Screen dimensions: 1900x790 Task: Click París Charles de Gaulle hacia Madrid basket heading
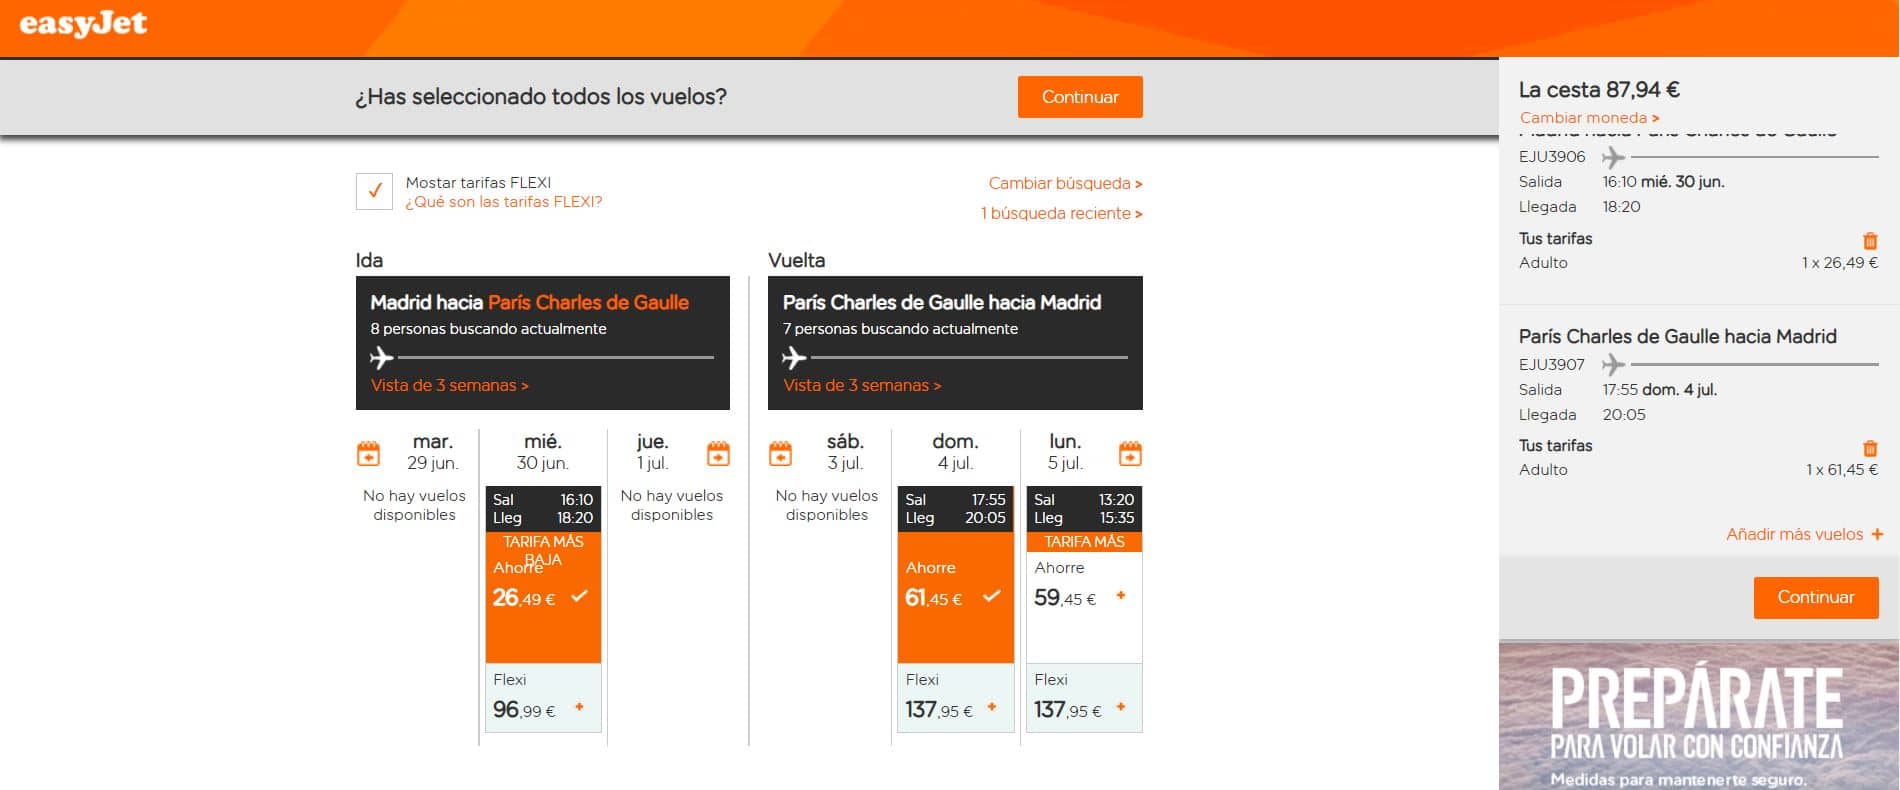coord(1677,336)
